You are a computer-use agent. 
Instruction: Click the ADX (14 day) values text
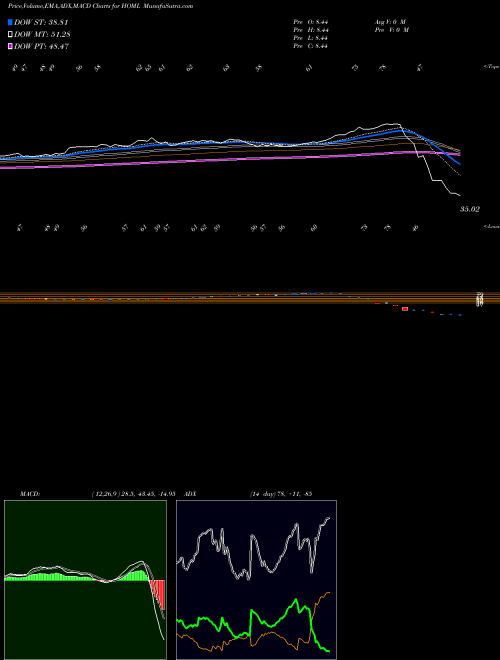pyautogui.click(x=280, y=493)
